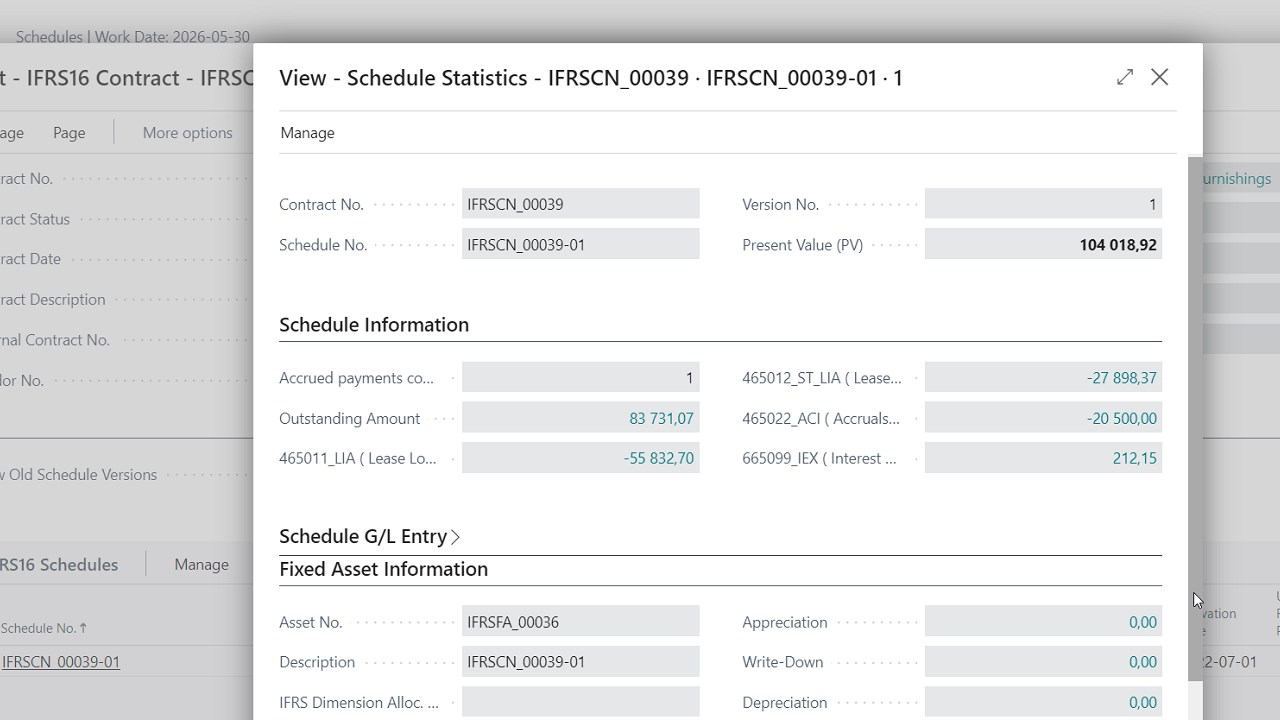This screenshot has width=1280, height=720.
Task: Close the Schedule Statistics dialog
Action: click(1159, 77)
